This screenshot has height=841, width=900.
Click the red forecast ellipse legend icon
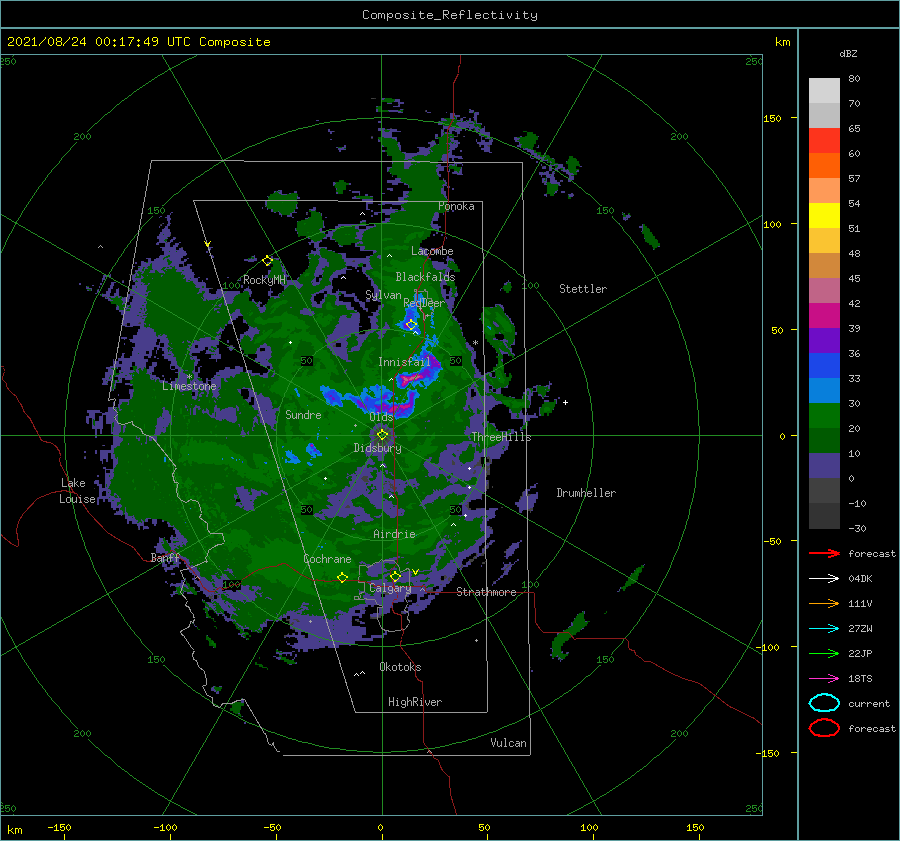click(x=824, y=728)
